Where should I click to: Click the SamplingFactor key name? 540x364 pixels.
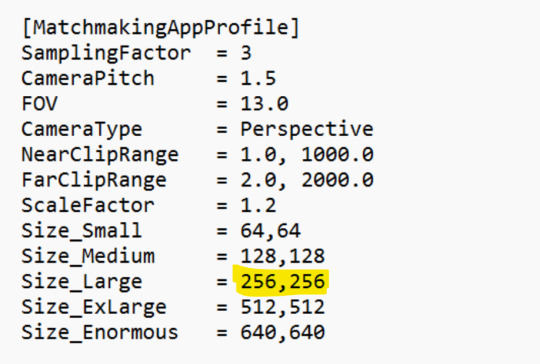[106, 53]
